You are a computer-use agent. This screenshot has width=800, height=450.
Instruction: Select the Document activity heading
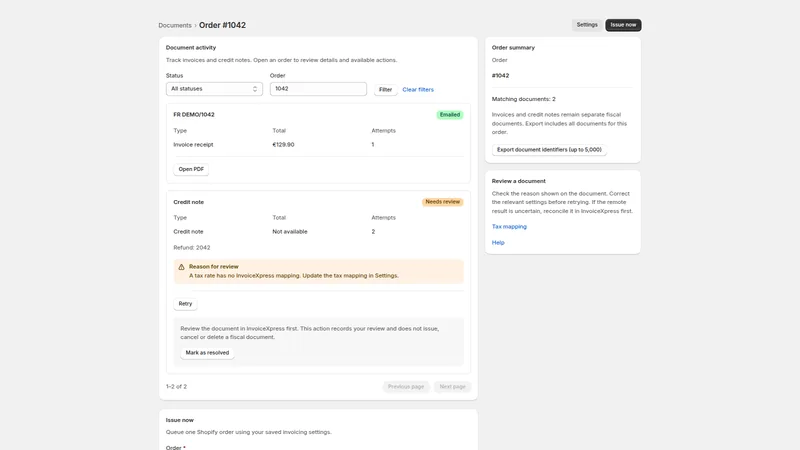191,47
